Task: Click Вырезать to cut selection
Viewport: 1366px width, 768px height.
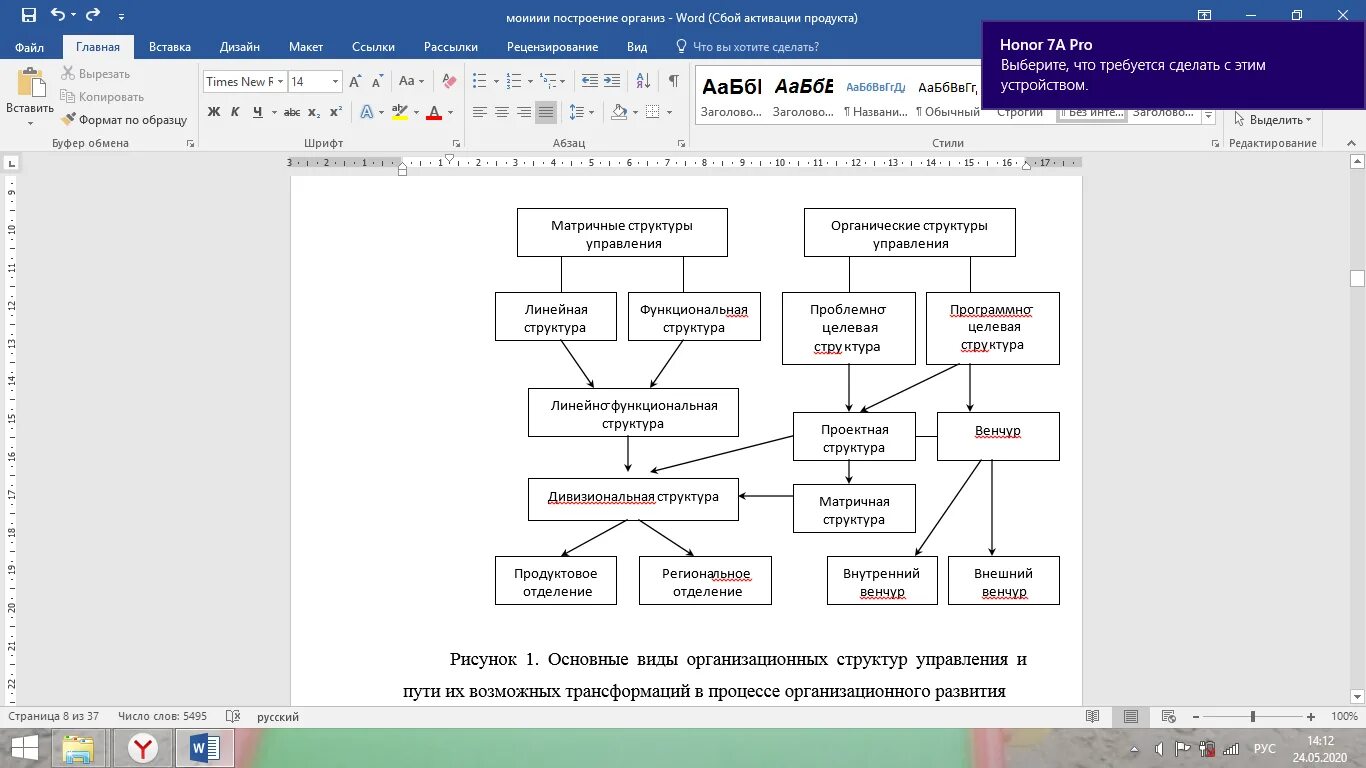Action: pos(95,74)
